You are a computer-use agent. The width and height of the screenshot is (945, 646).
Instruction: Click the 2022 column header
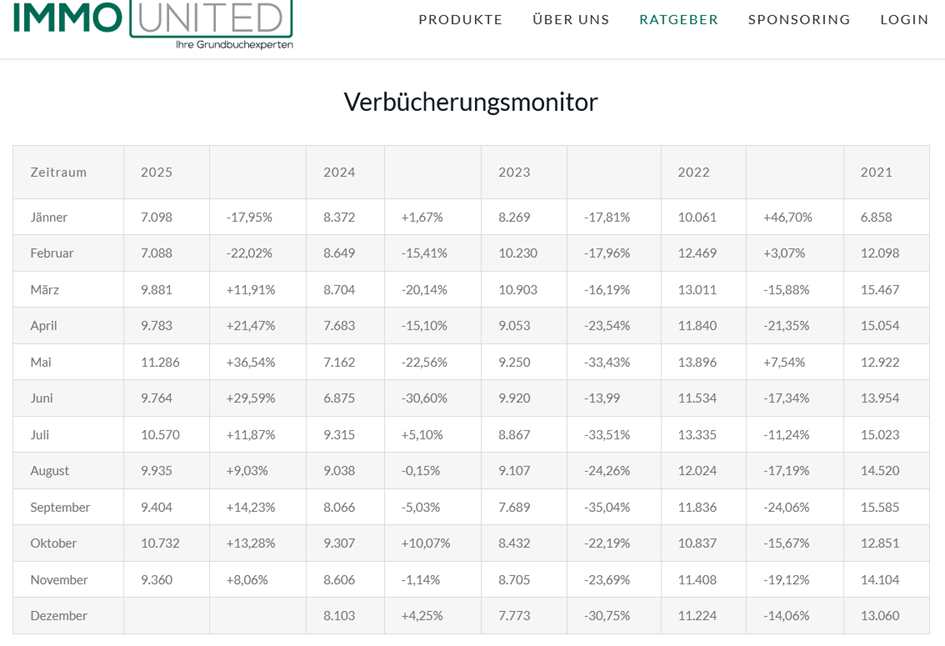(694, 172)
